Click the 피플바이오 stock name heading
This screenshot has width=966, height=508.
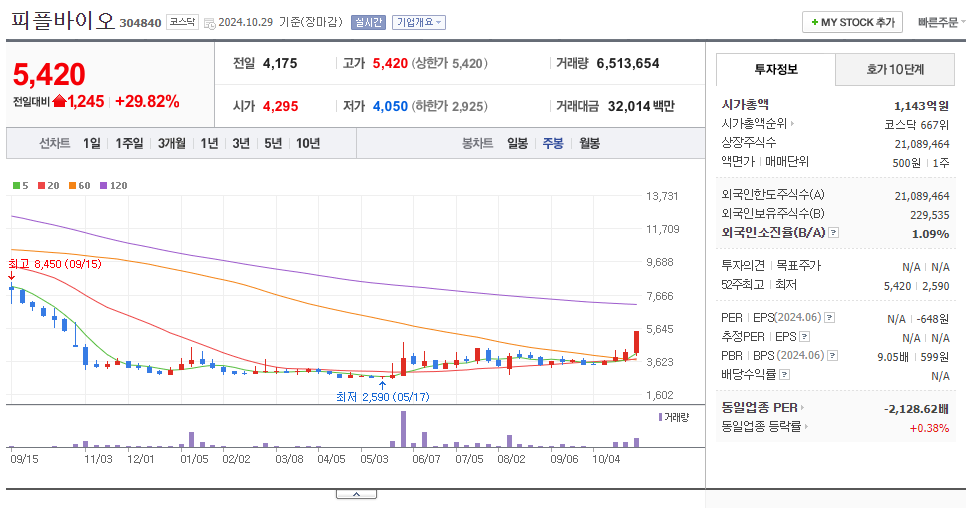coord(63,20)
